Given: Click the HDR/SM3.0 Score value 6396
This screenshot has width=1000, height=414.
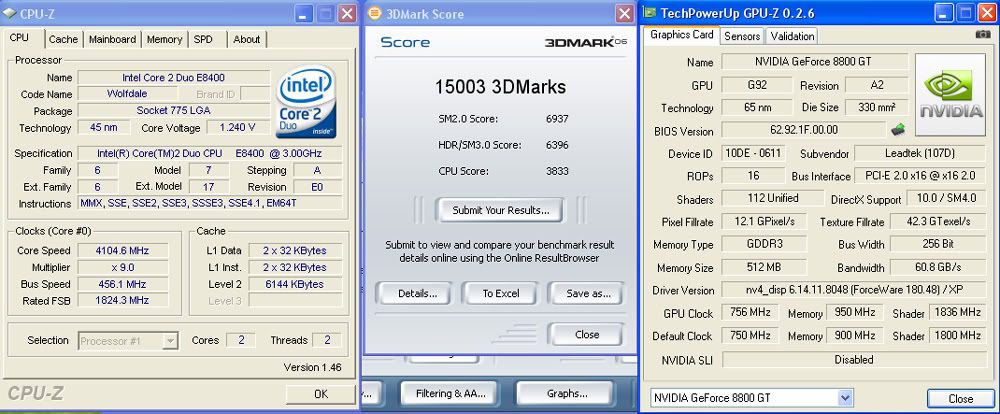Looking at the screenshot, I should pos(557,145).
